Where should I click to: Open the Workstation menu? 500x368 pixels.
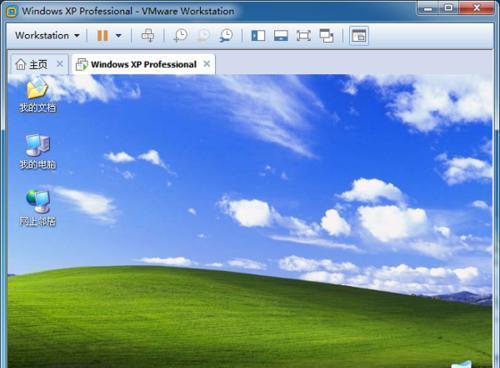pos(47,35)
